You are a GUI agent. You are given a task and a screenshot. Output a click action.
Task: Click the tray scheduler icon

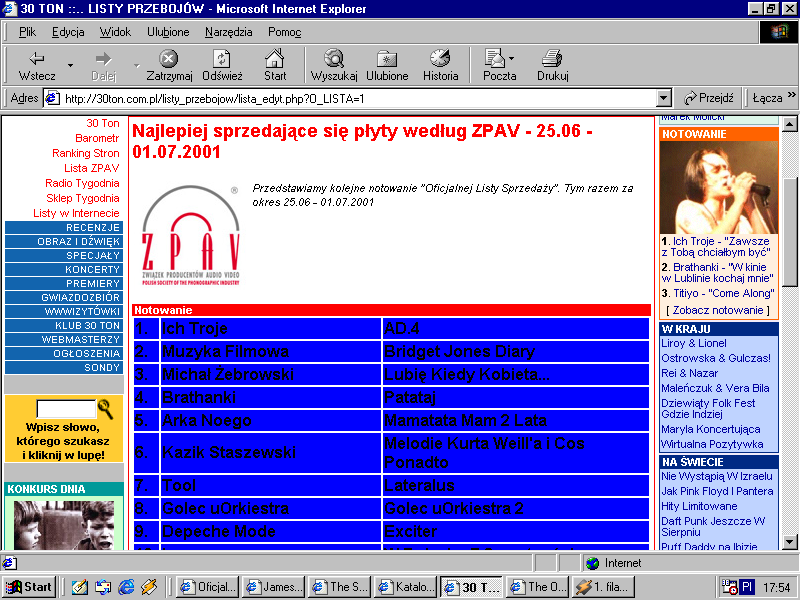(729, 587)
